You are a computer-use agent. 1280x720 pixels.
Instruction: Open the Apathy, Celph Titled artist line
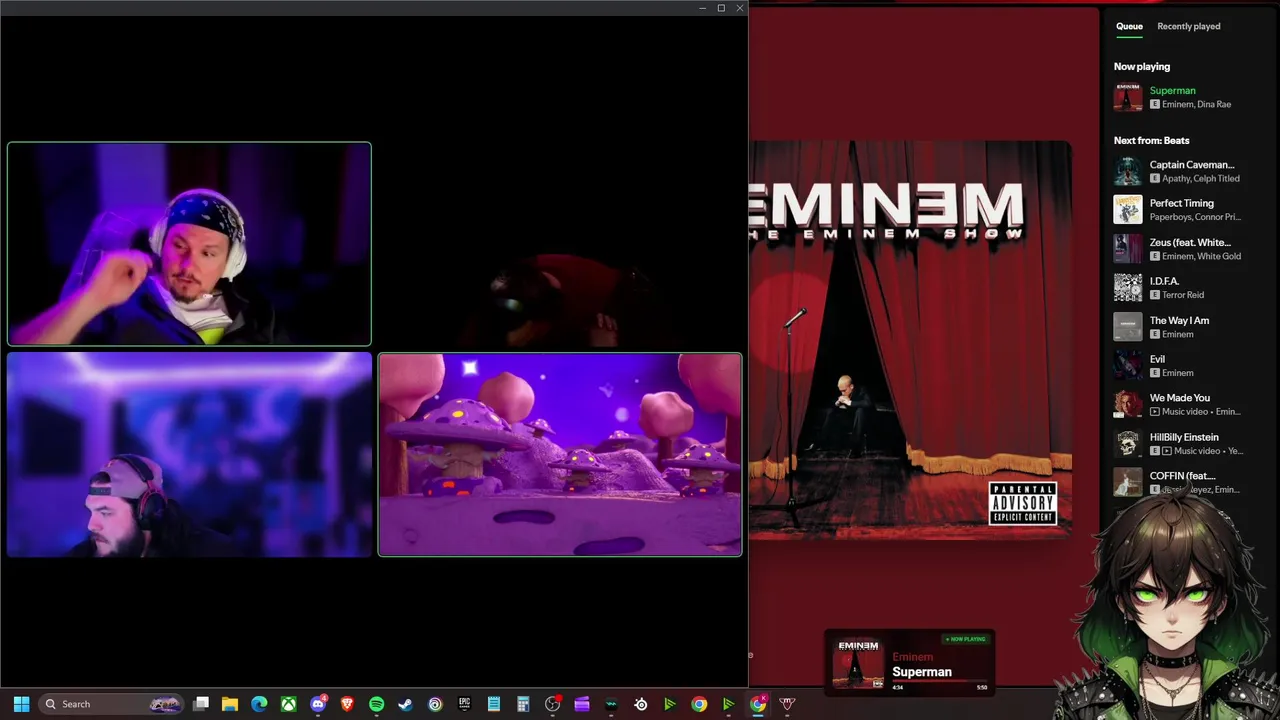[x=1201, y=178]
